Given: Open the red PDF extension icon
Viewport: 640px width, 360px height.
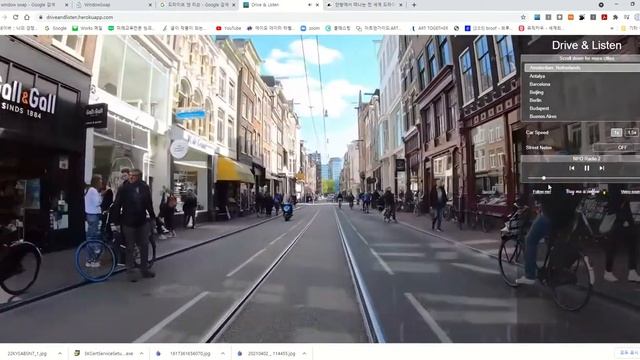Looking at the screenshot, I should [604, 17].
